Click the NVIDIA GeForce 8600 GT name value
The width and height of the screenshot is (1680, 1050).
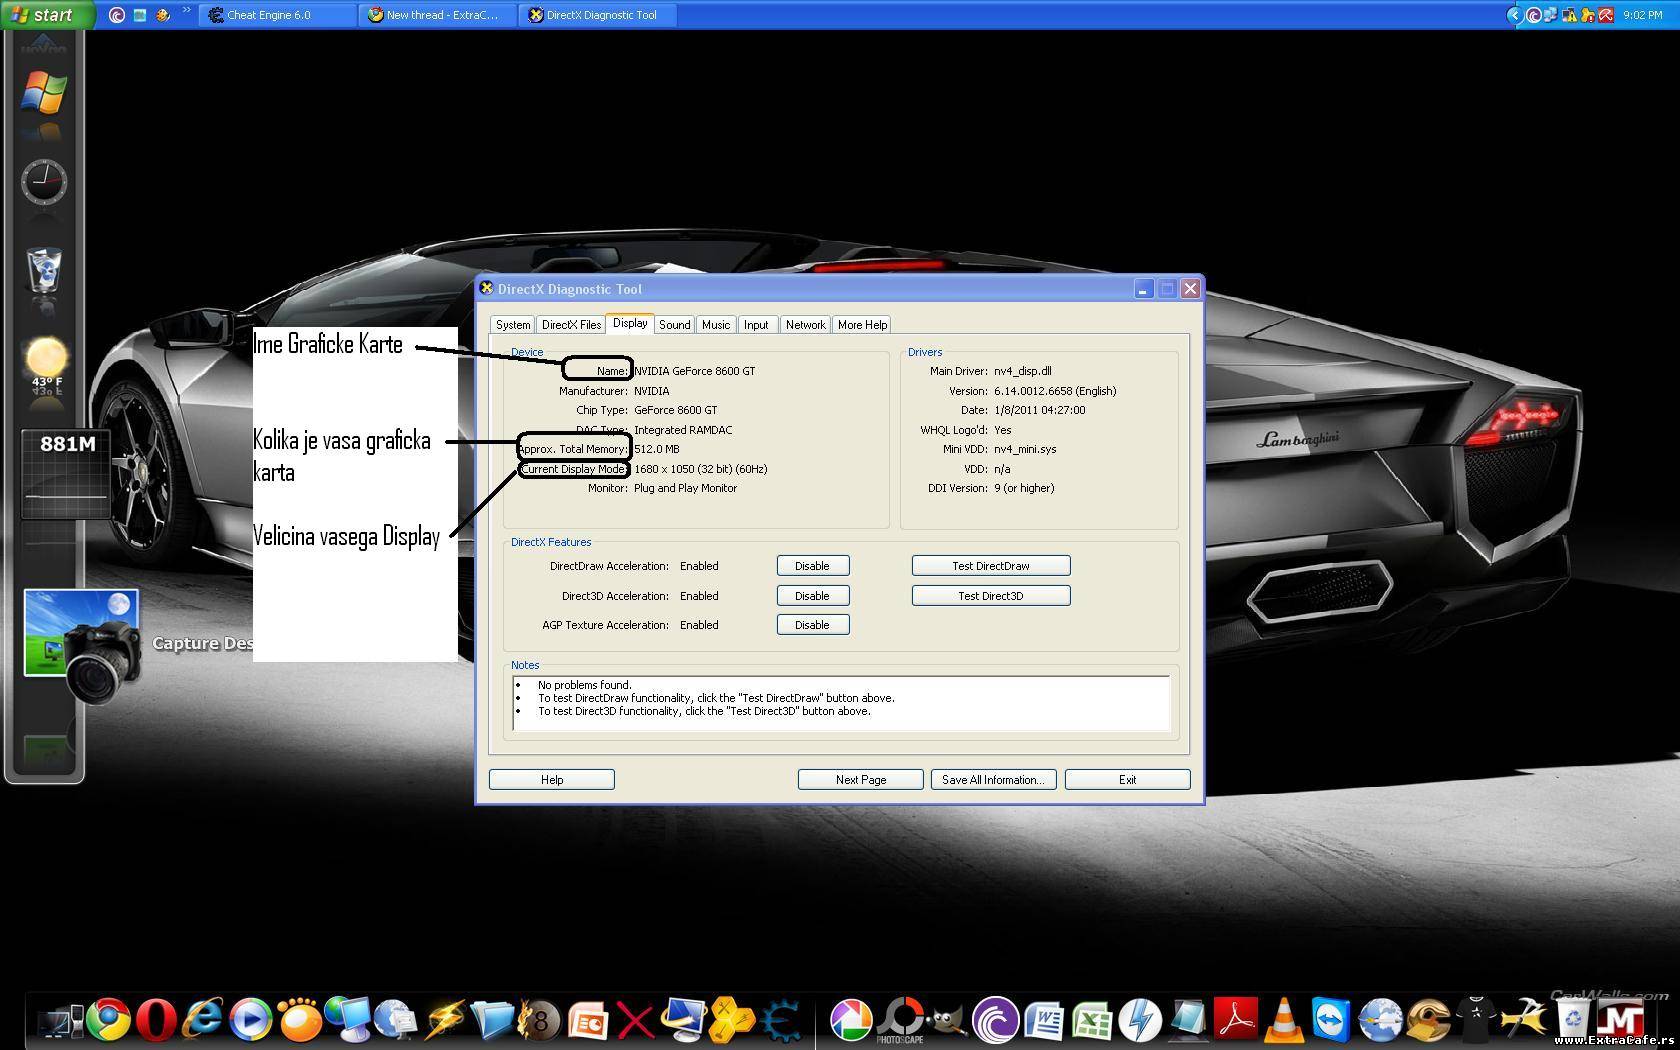[695, 371]
